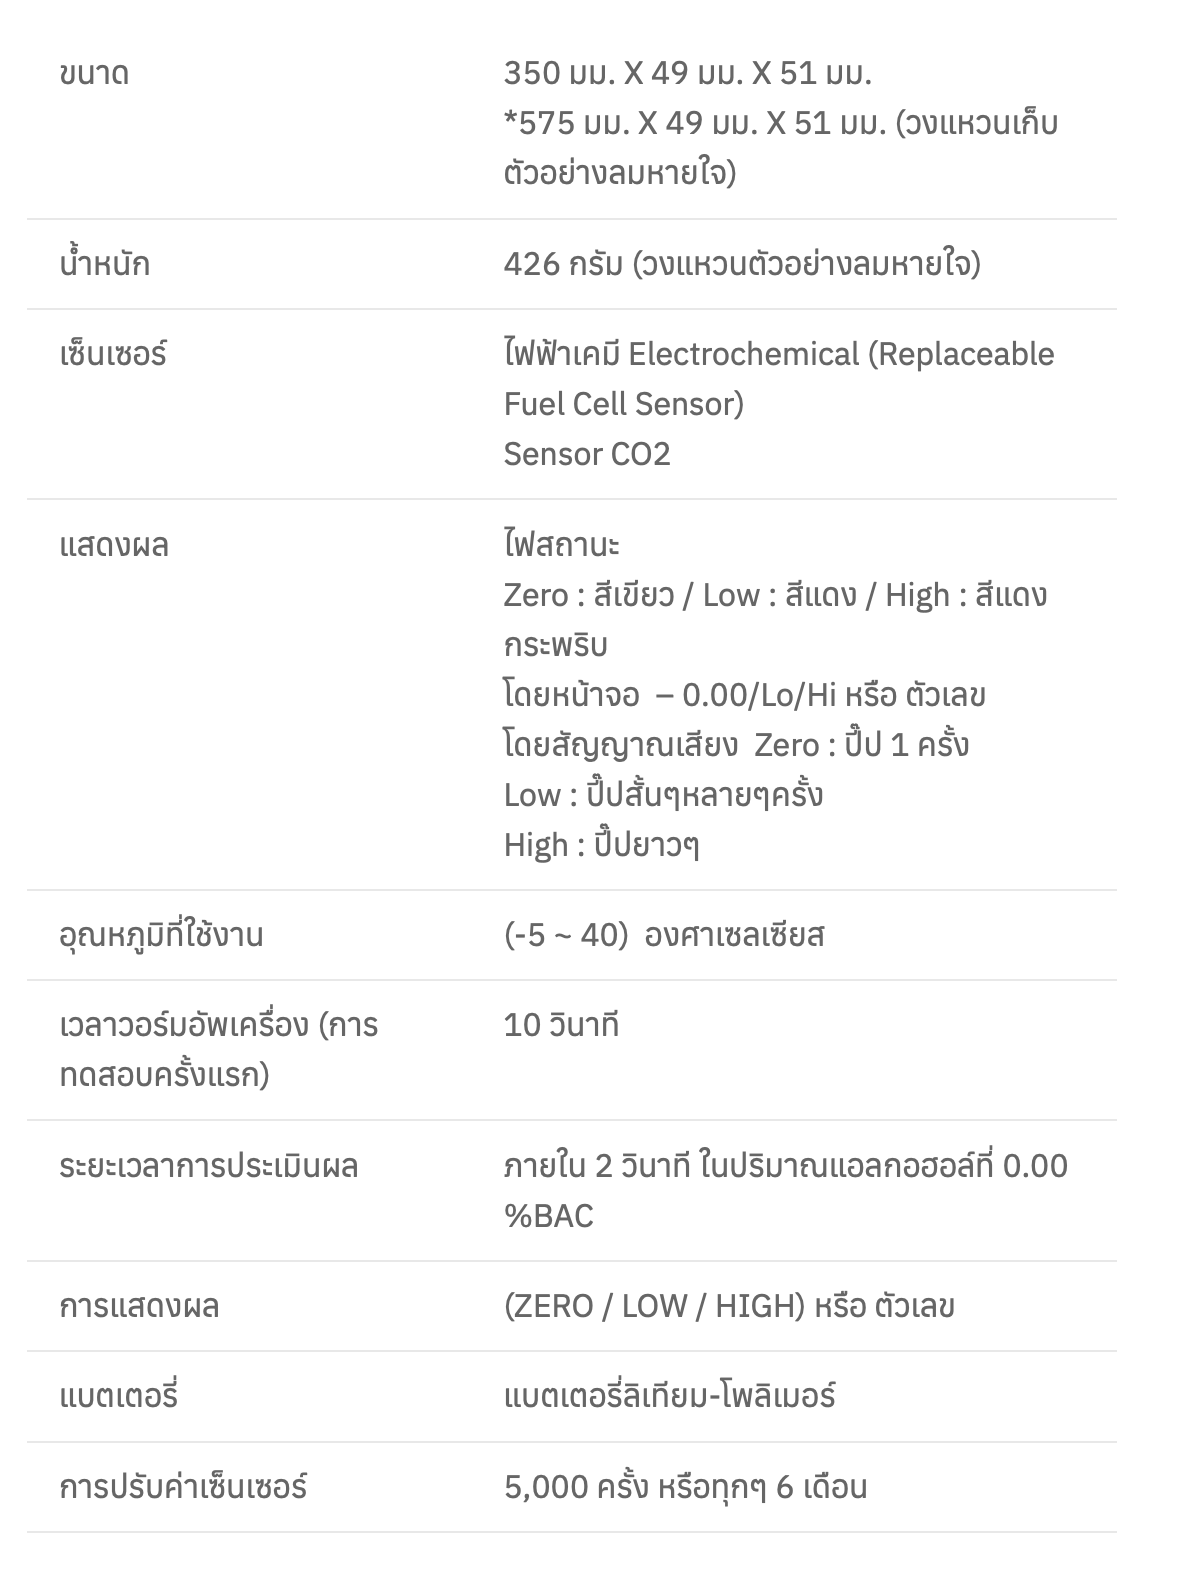Click the "Low : ปี๊ปสั้นๆหลายๆครั้ง" line
The height and width of the screenshot is (1572, 1188).
point(663,795)
